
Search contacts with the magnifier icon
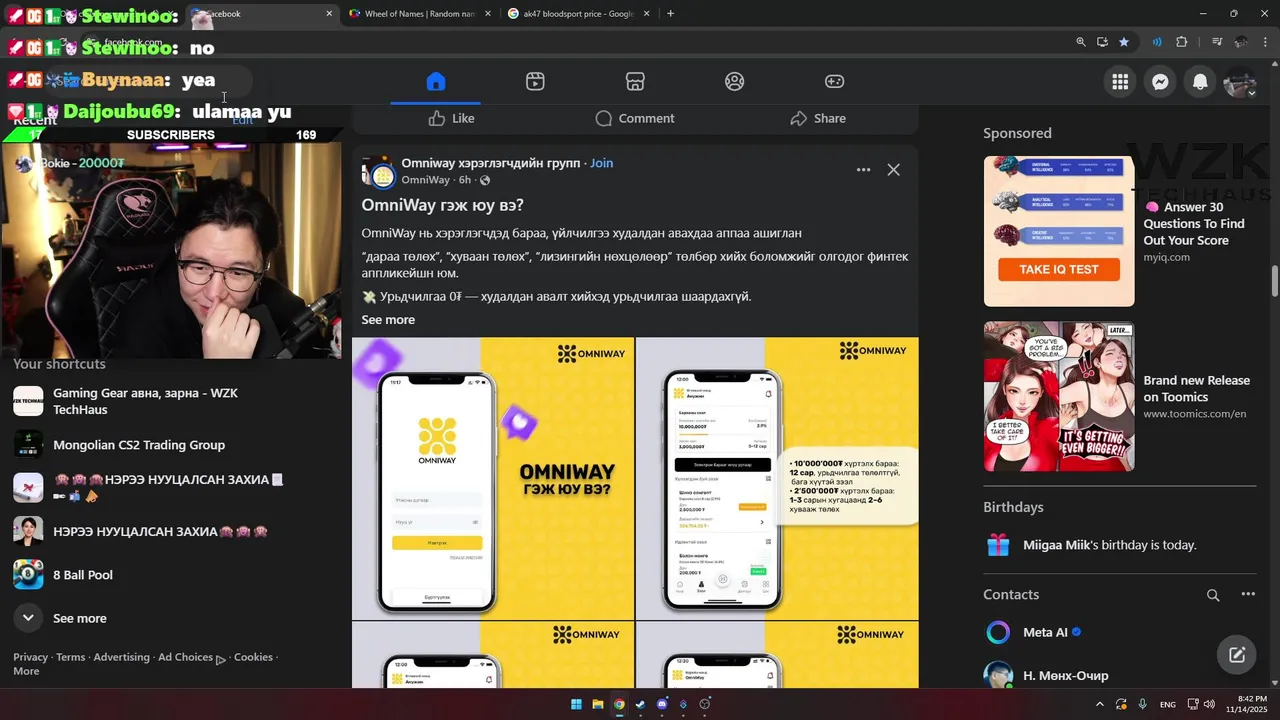point(1213,595)
